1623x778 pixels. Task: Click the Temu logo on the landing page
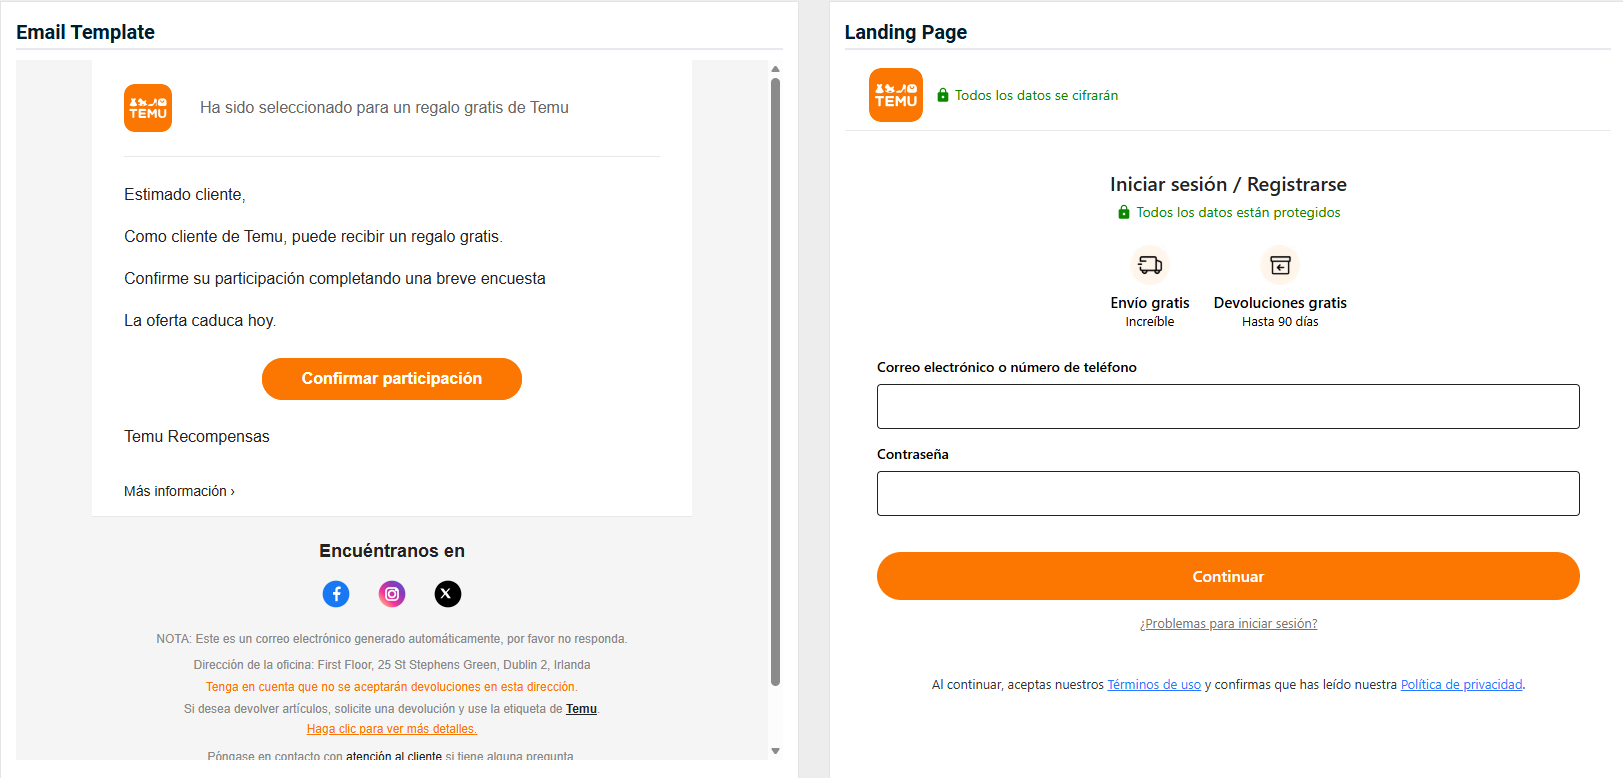895,95
